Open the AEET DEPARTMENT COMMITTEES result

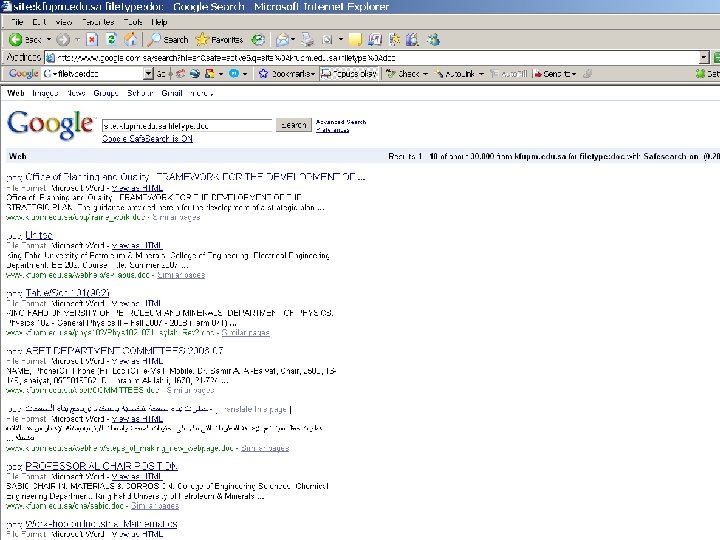pyautogui.click(x=124, y=351)
